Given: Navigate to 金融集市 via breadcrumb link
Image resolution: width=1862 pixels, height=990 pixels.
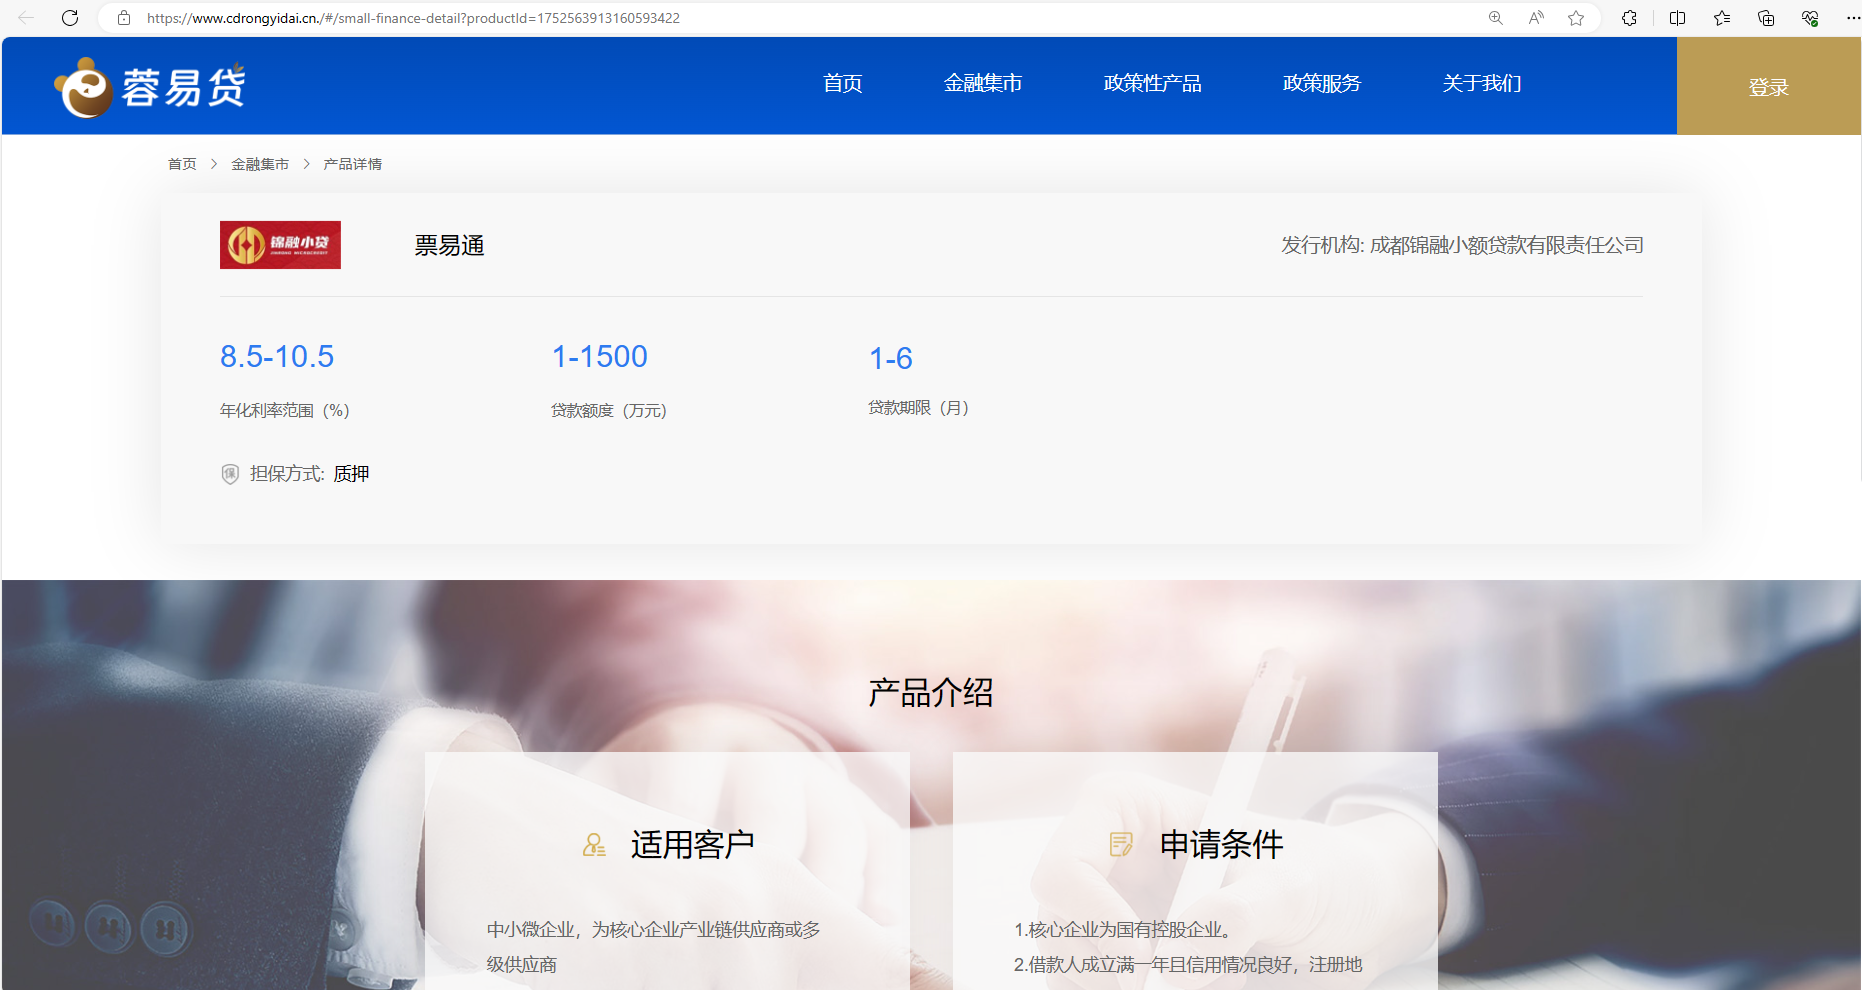Looking at the screenshot, I should [260, 163].
